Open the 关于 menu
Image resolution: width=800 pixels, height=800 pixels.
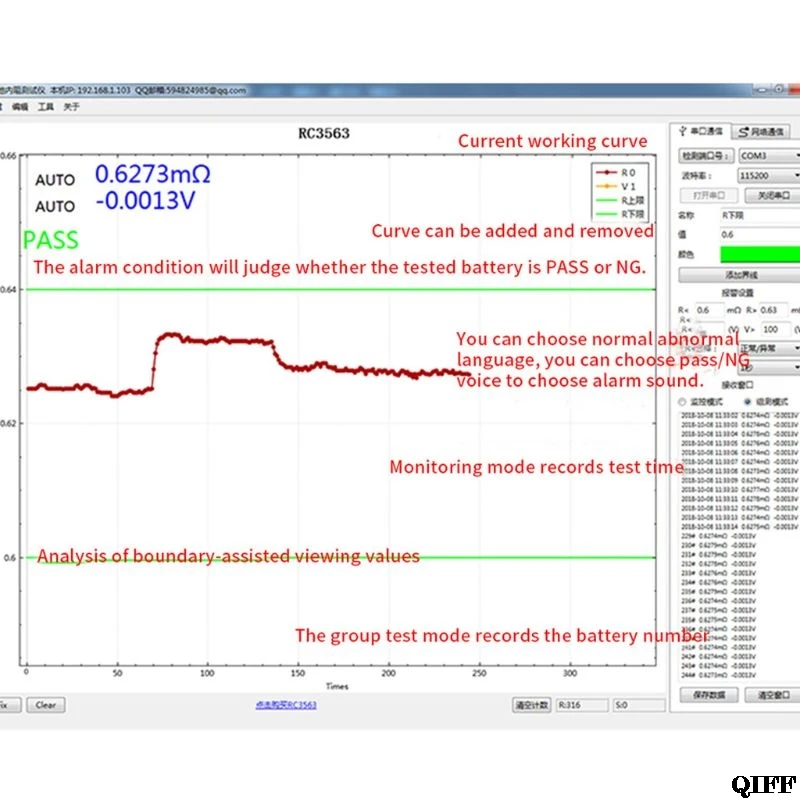pos(71,107)
